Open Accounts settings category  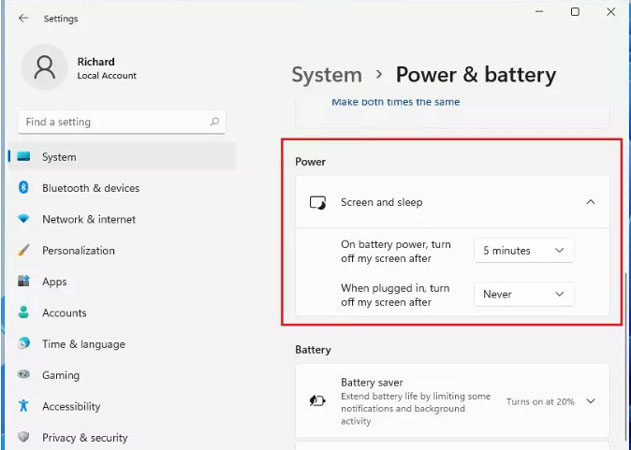pyautogui.click(x=64, y=313)
